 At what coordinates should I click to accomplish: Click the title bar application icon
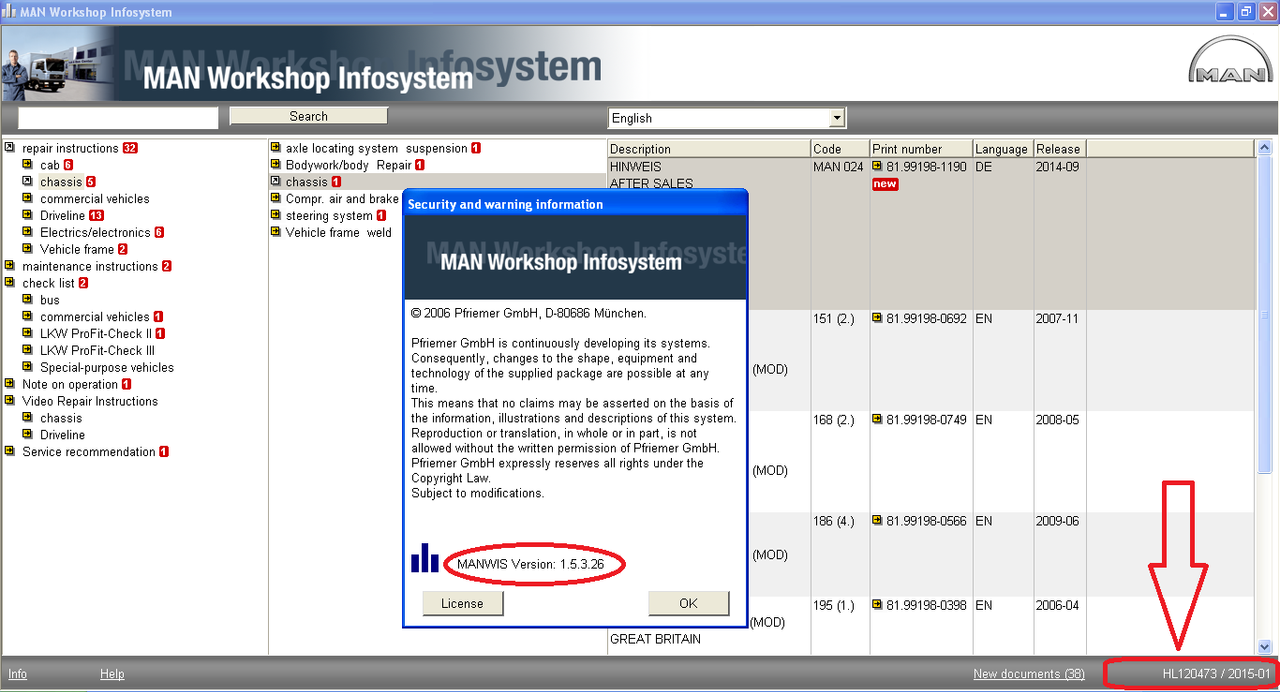click(x=10, y=12)
